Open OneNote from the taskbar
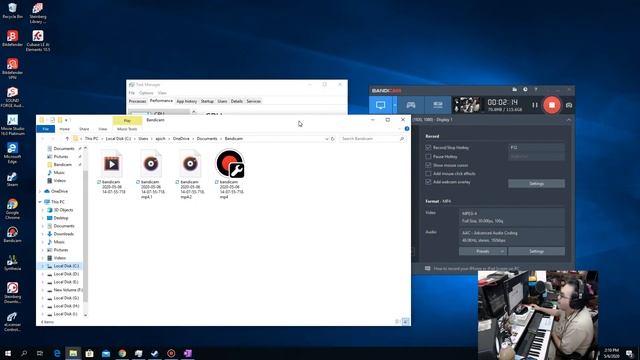 click(x=187, y=353)
